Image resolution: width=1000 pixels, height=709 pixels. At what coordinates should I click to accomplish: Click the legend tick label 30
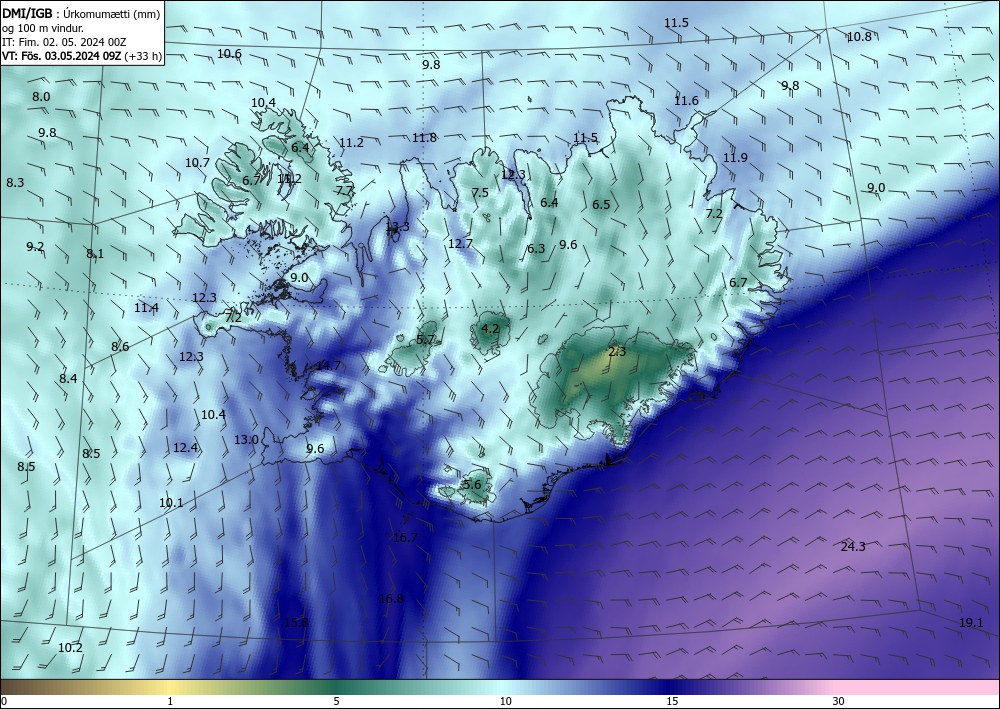click(839, 702)
